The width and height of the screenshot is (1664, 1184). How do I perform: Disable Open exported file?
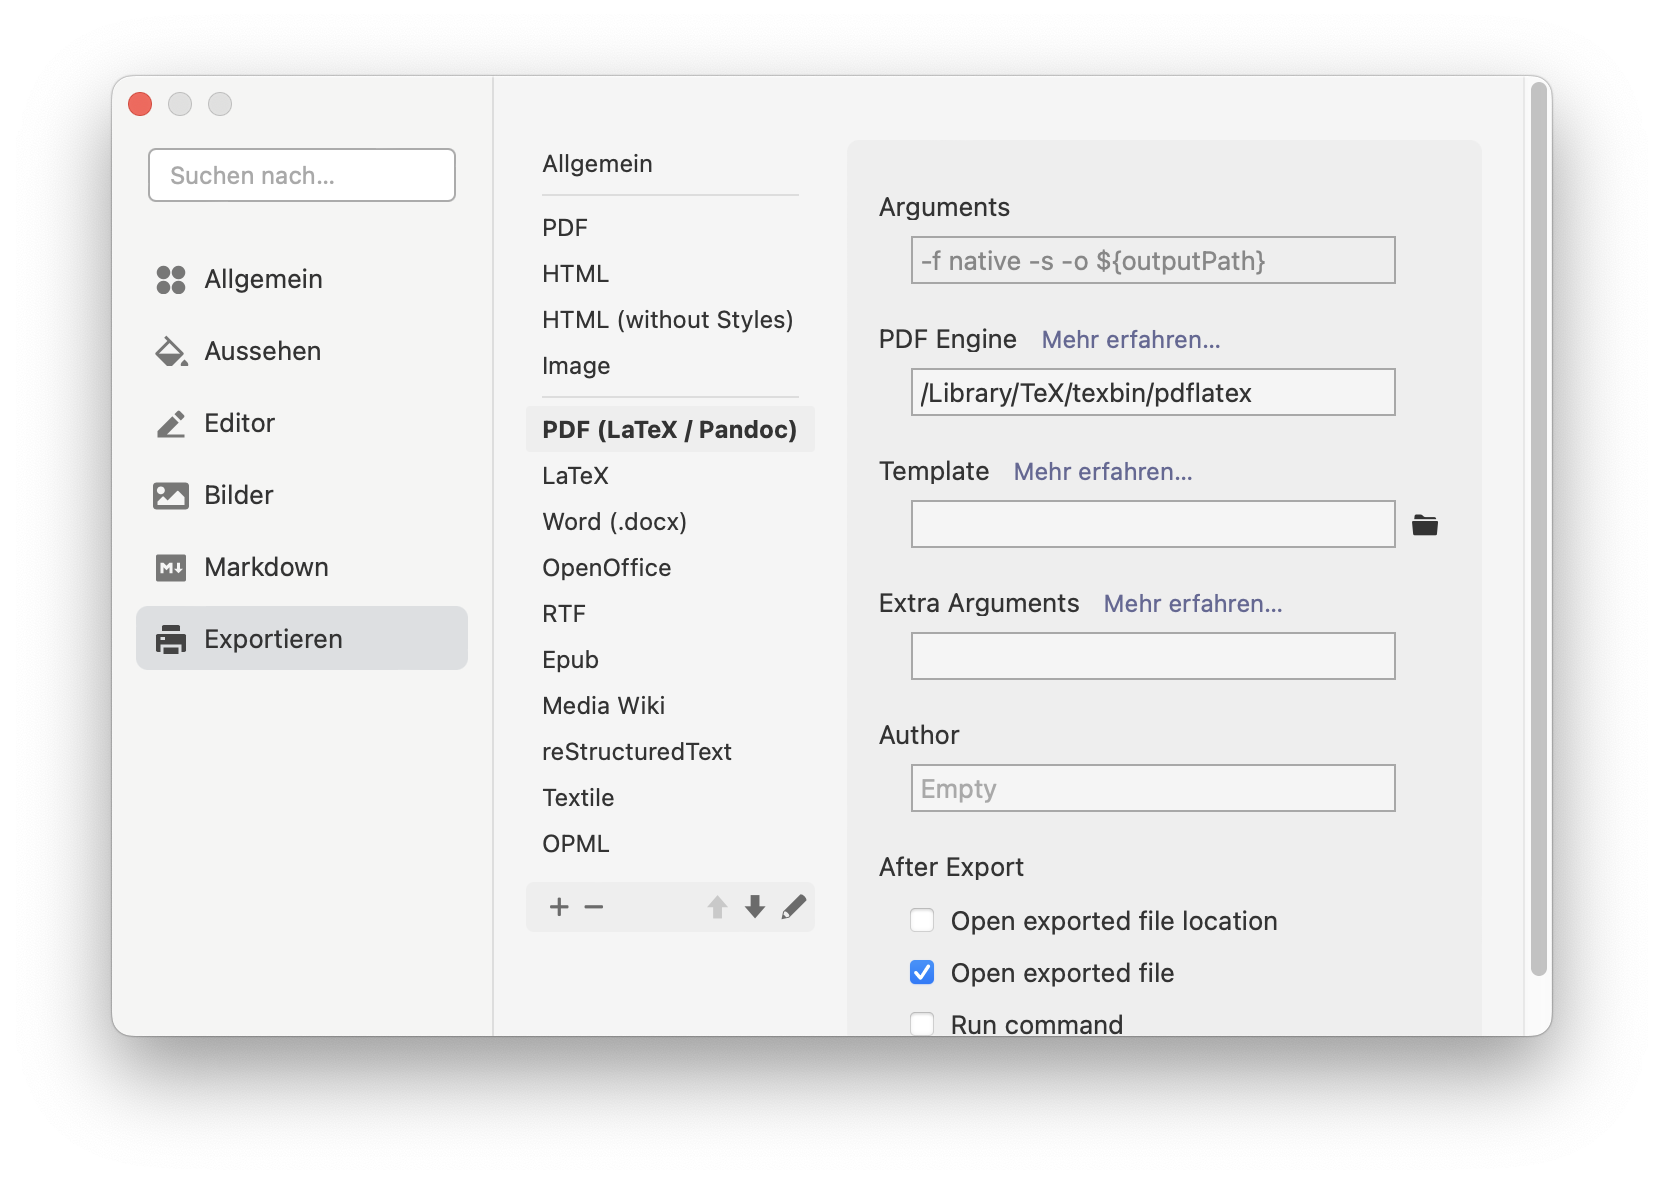922,972
